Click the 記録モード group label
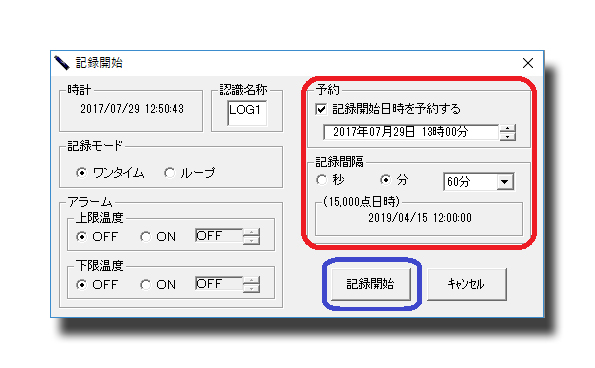Image resolution: width=595 pixels, height=368 pixels. point(95,146)
